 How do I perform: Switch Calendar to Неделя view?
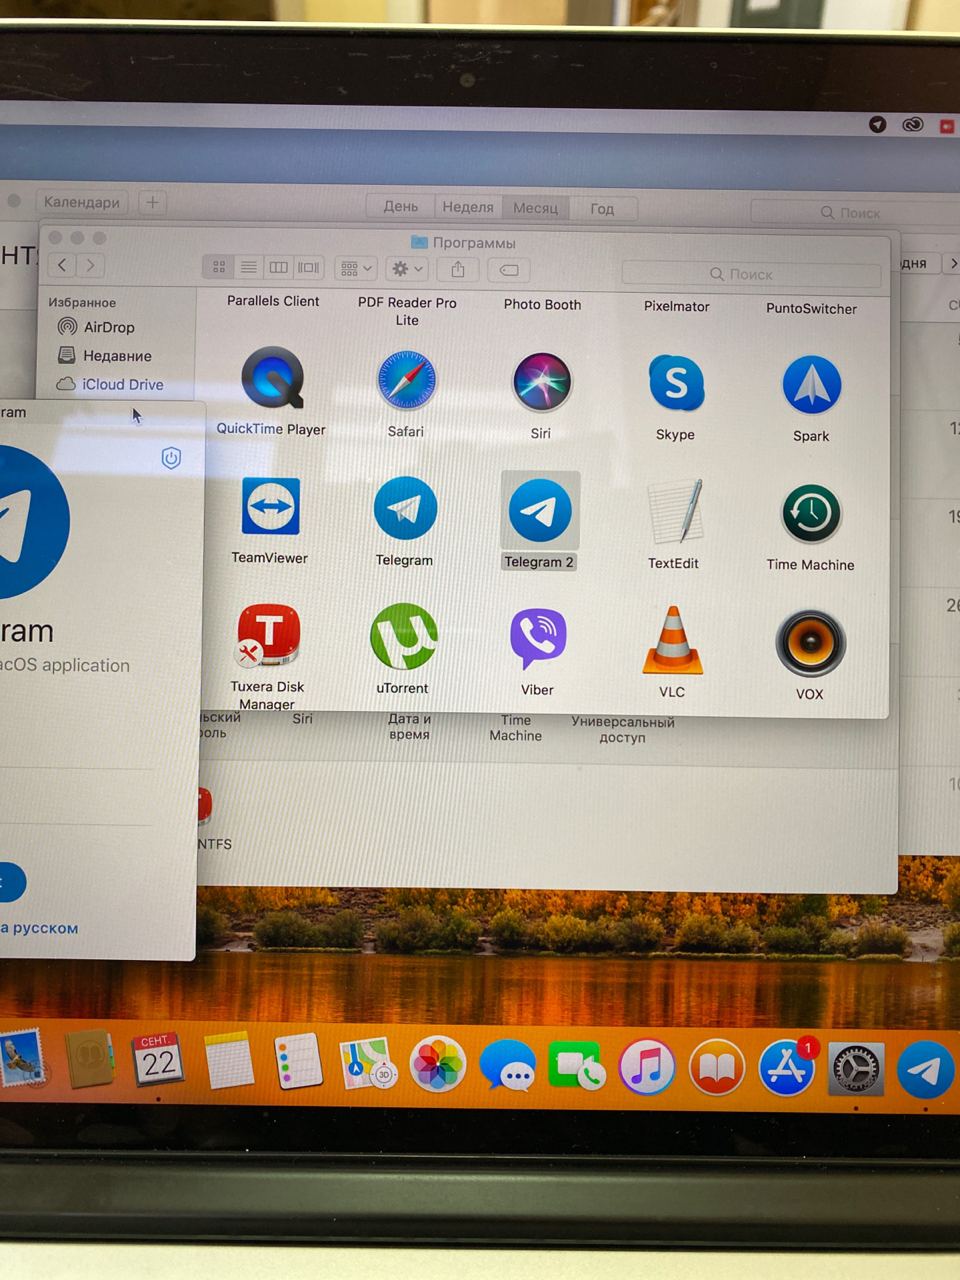point(468,207)
